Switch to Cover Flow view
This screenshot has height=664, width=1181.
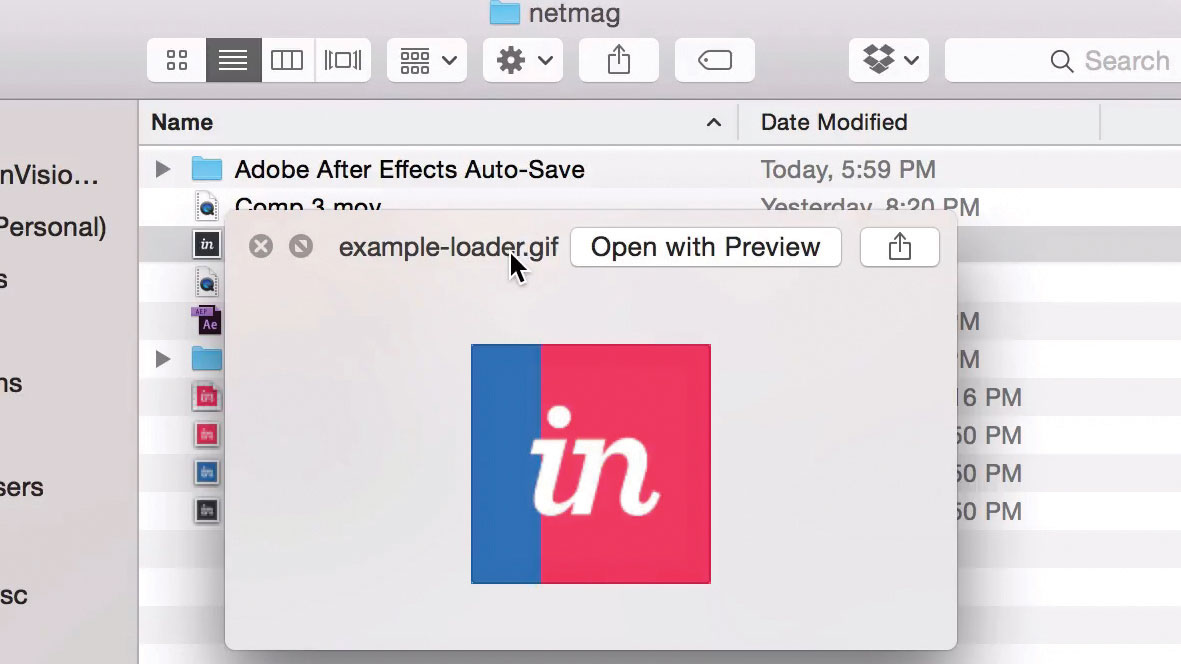point(343,60)
